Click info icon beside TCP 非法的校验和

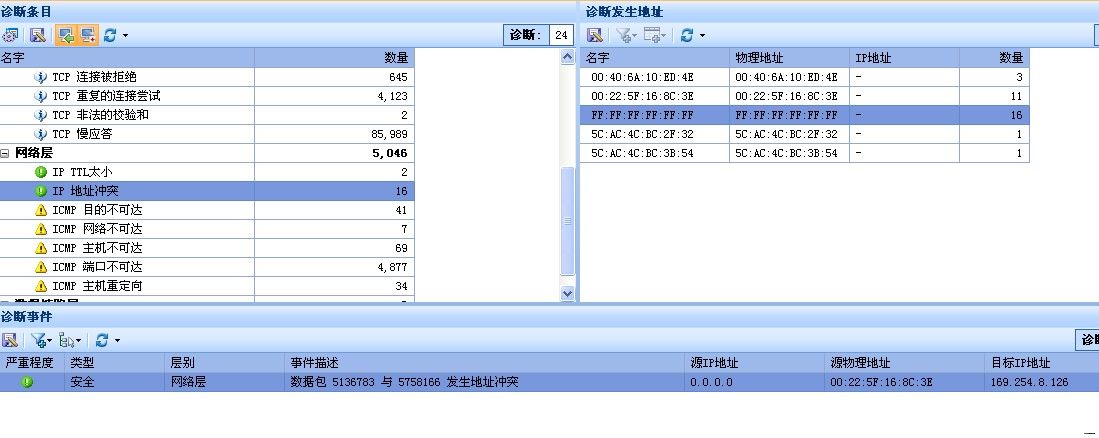coord(41,115)
